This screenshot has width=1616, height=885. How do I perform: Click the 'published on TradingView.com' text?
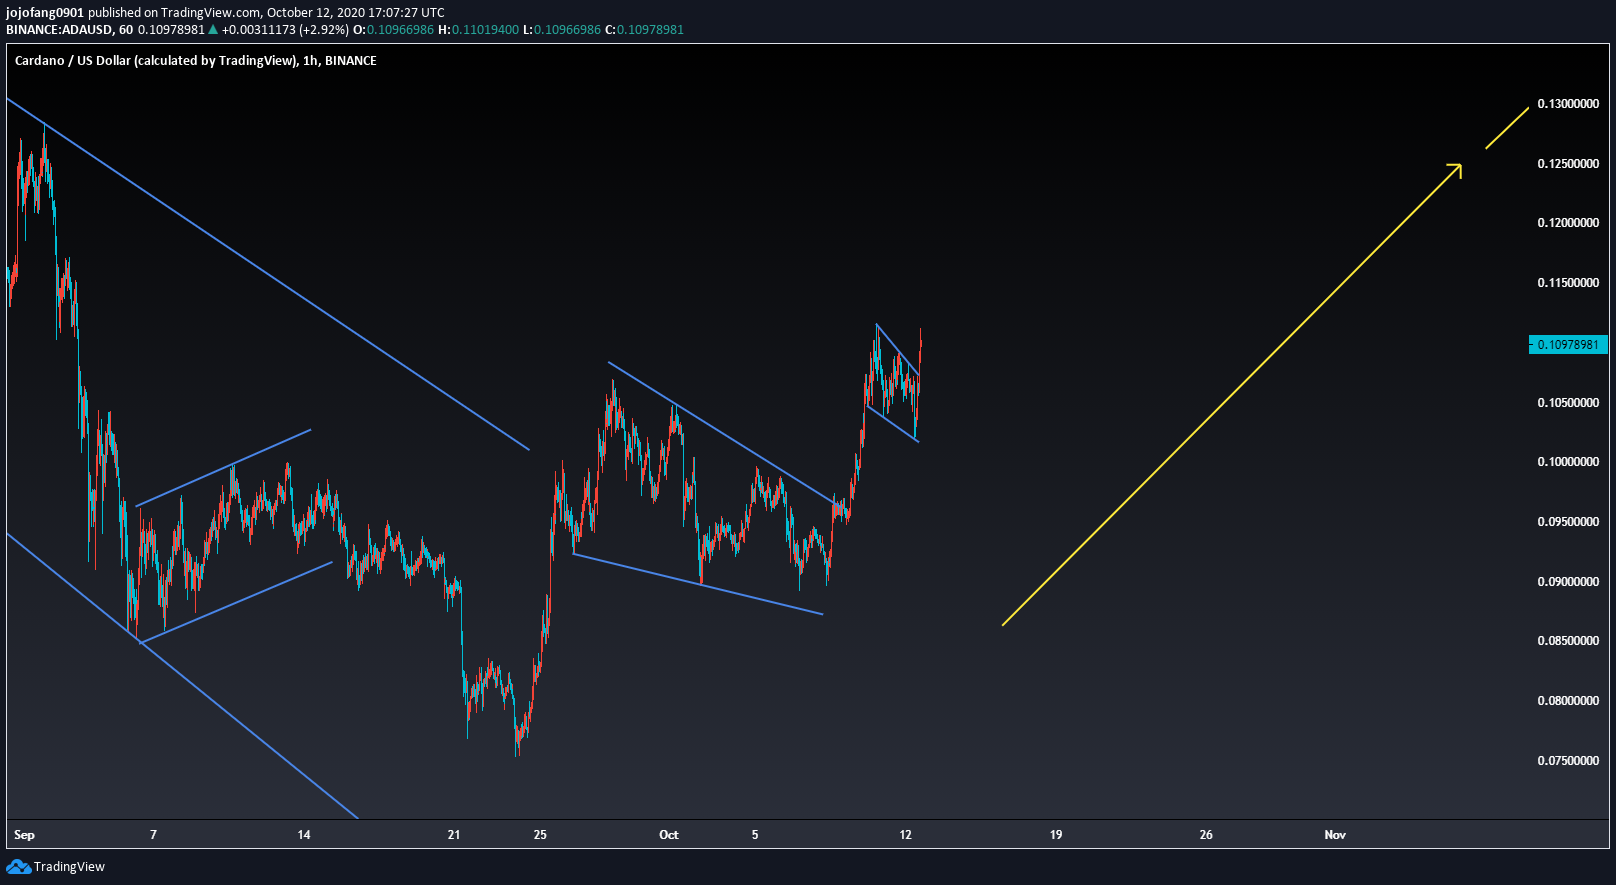click(175, 13)
